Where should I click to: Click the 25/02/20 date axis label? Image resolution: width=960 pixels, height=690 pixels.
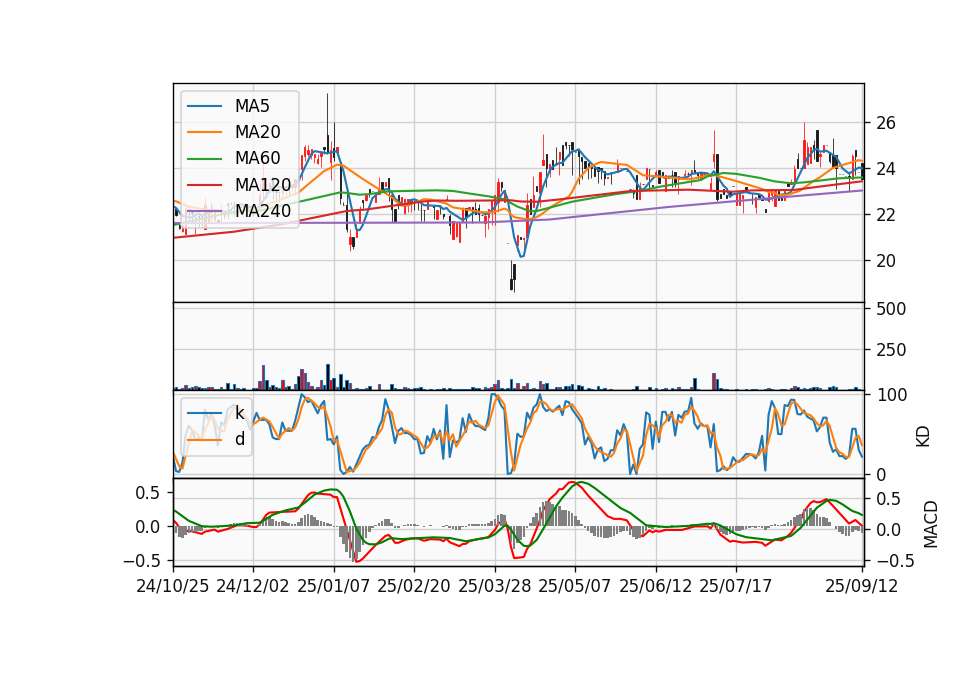414,586
